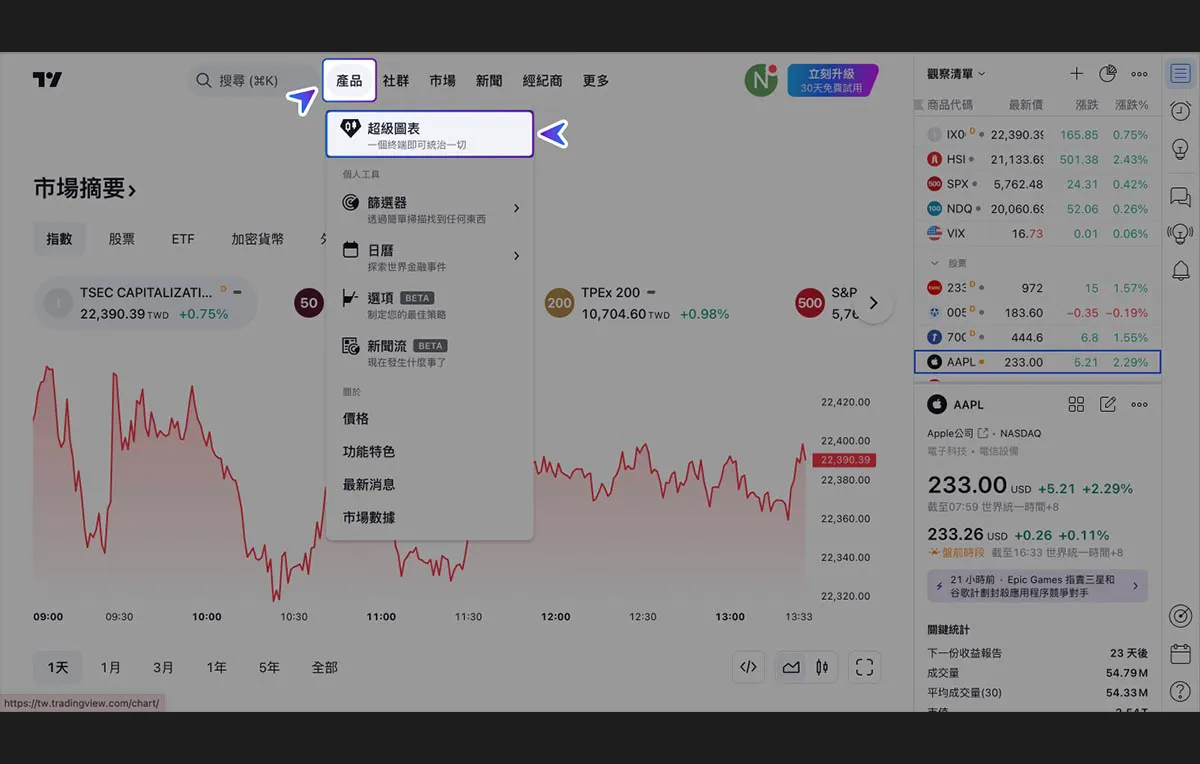
Task: Expand the chart to fullscreen
Action: pos(864,667)
